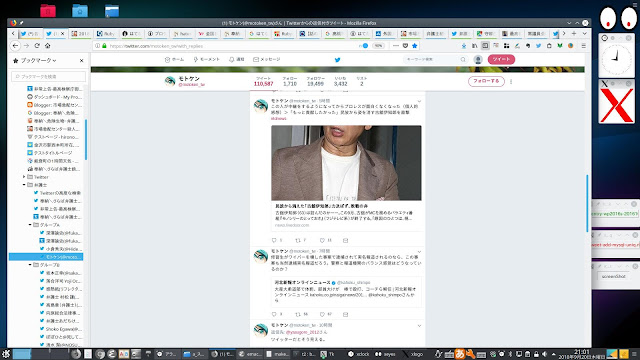Open the news.livedoor.com article card link
This screenshot has width=640, height=360.
(x=346, y=216)
